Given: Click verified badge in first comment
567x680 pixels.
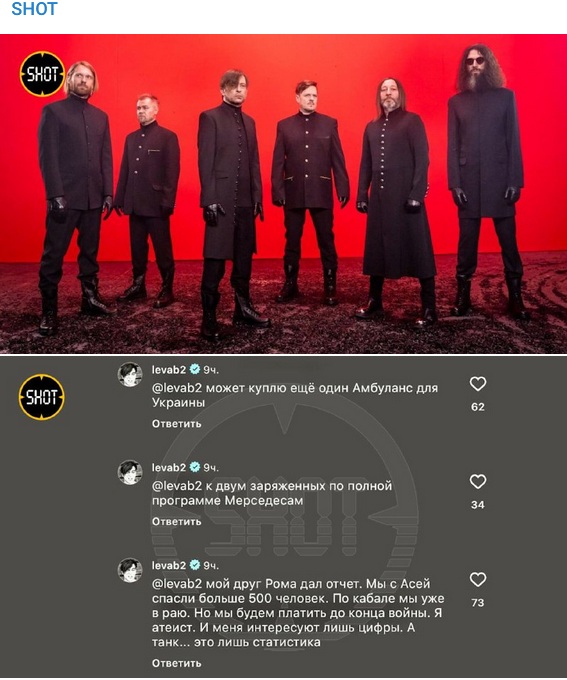Looking at the screenshot, I should [x=195, y=369].
